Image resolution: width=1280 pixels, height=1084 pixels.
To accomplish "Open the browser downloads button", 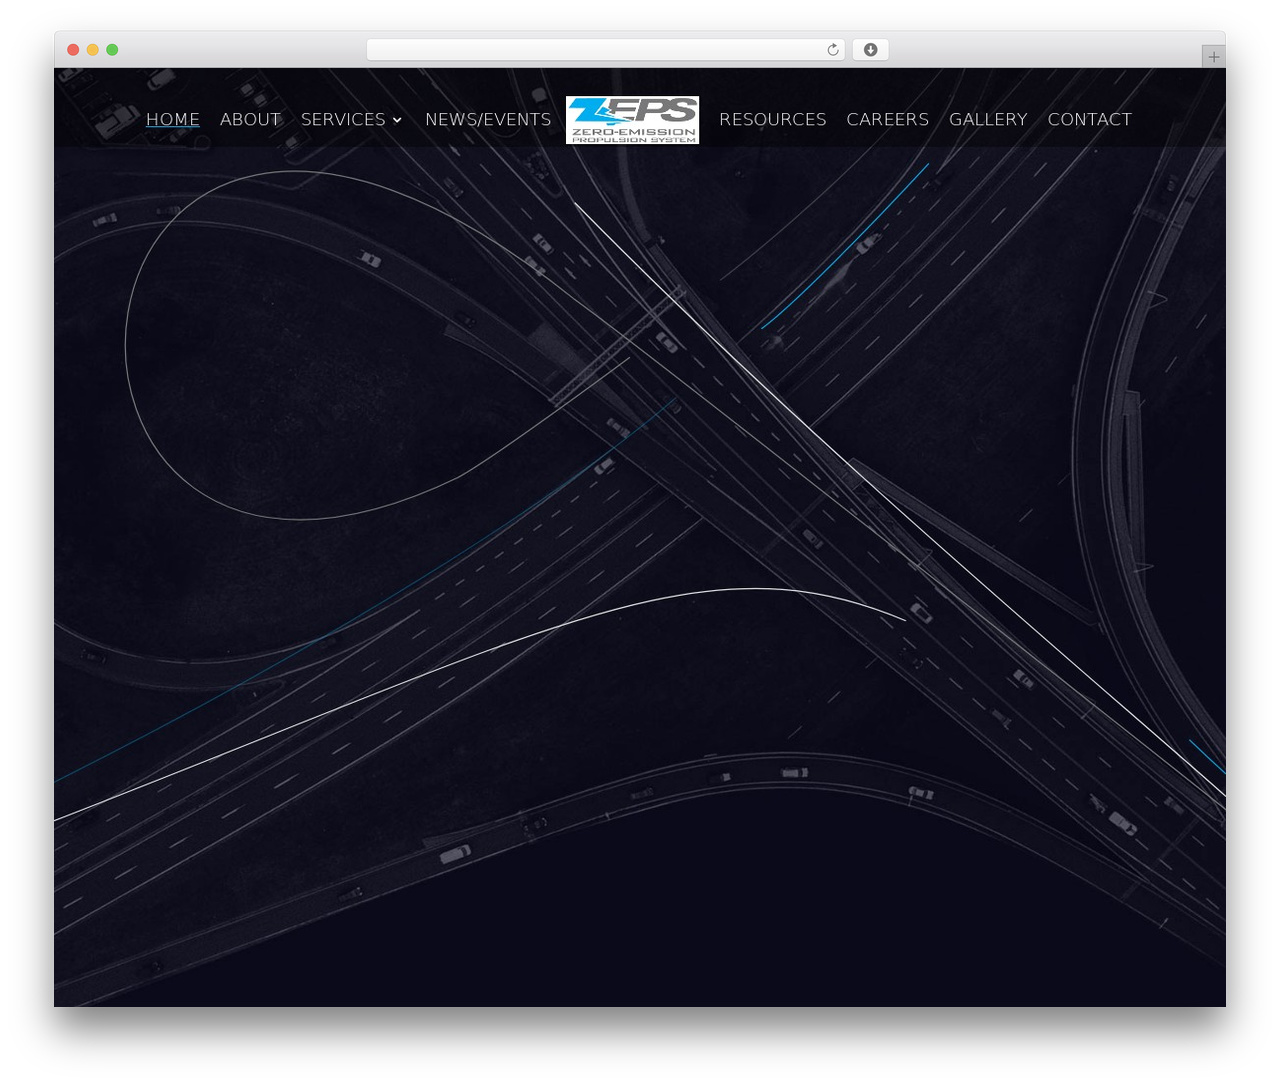I will pyautogui.click(x=870, y=50).
